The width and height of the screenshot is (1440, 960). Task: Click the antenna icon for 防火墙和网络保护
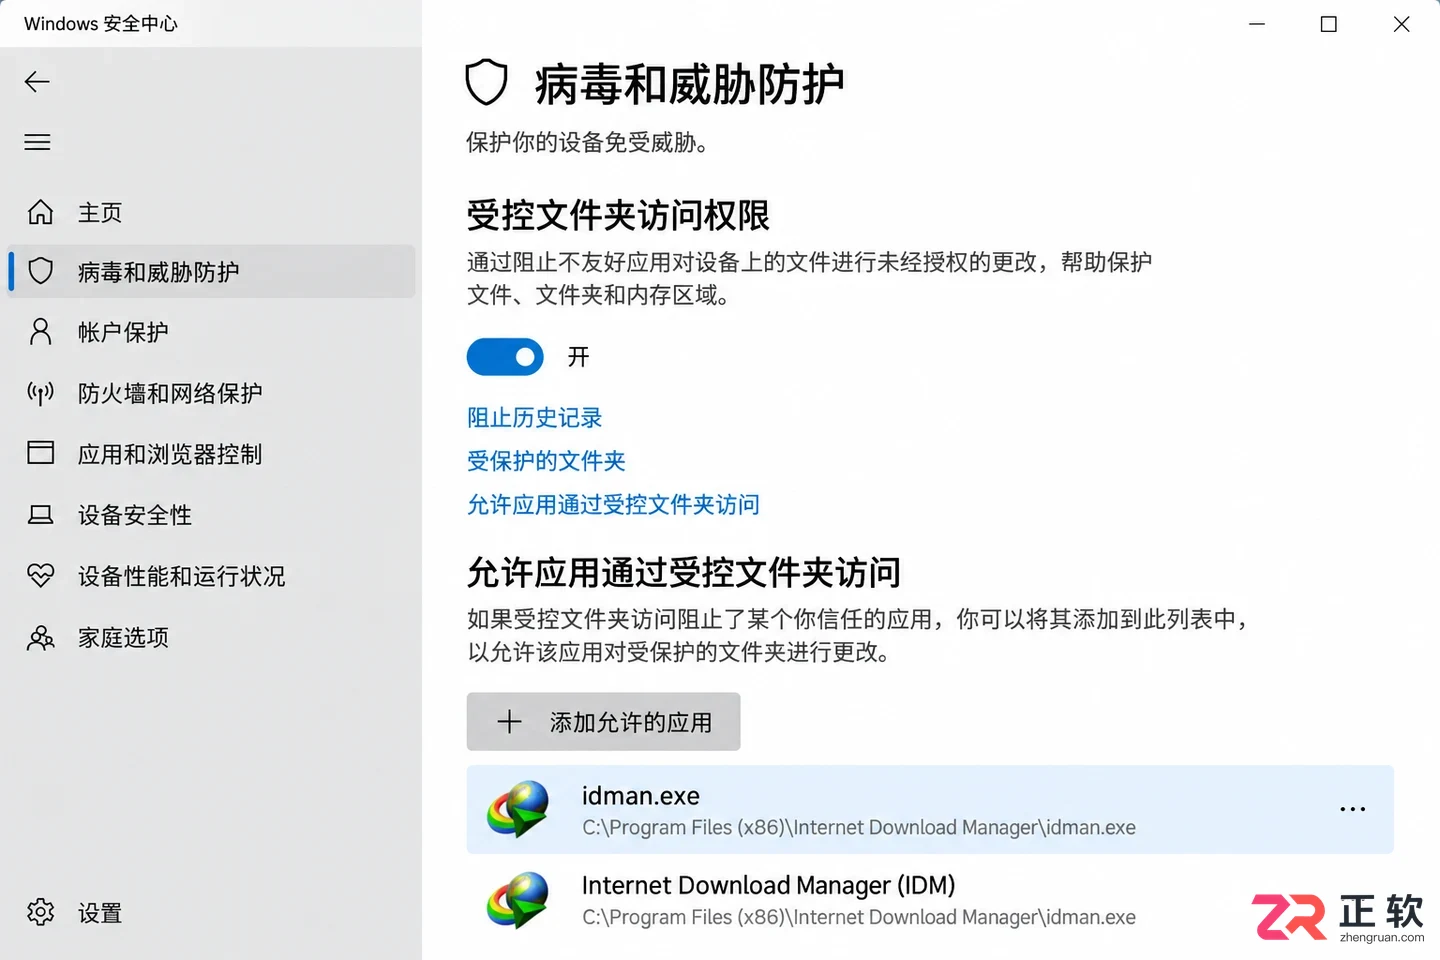click(x=40, y=393)
